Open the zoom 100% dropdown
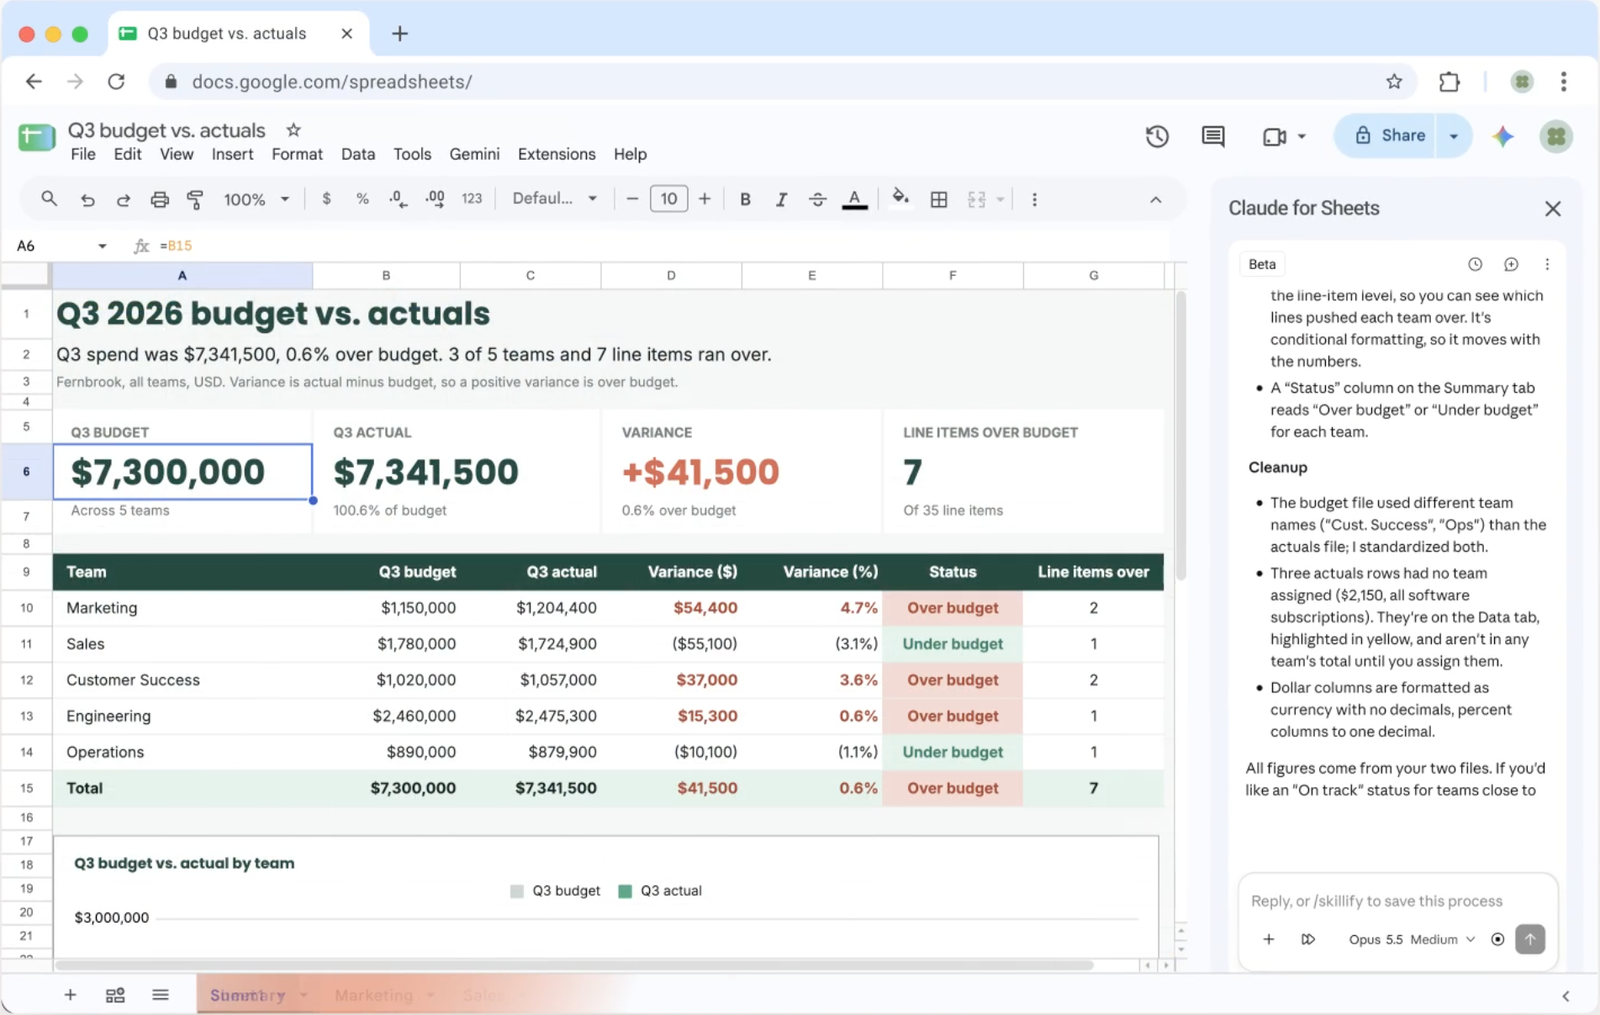1600x1015 pixels. tap(256, 199)
